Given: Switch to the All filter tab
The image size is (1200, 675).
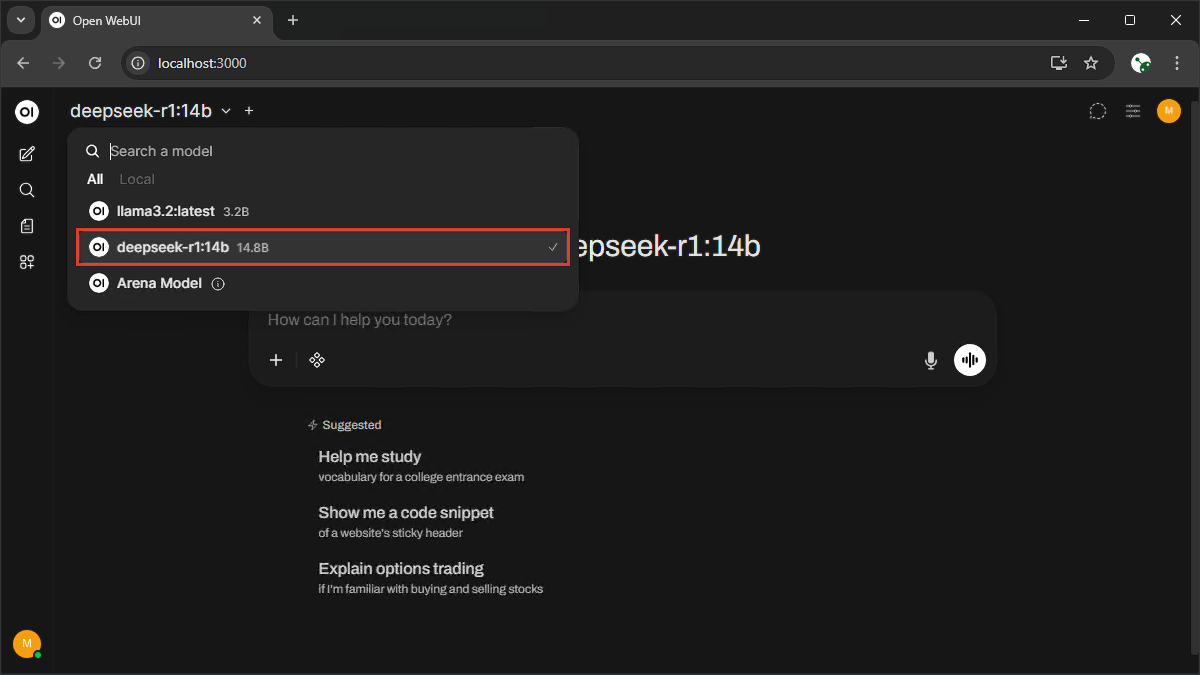Looking at the screenshot, I should point(95,179).
